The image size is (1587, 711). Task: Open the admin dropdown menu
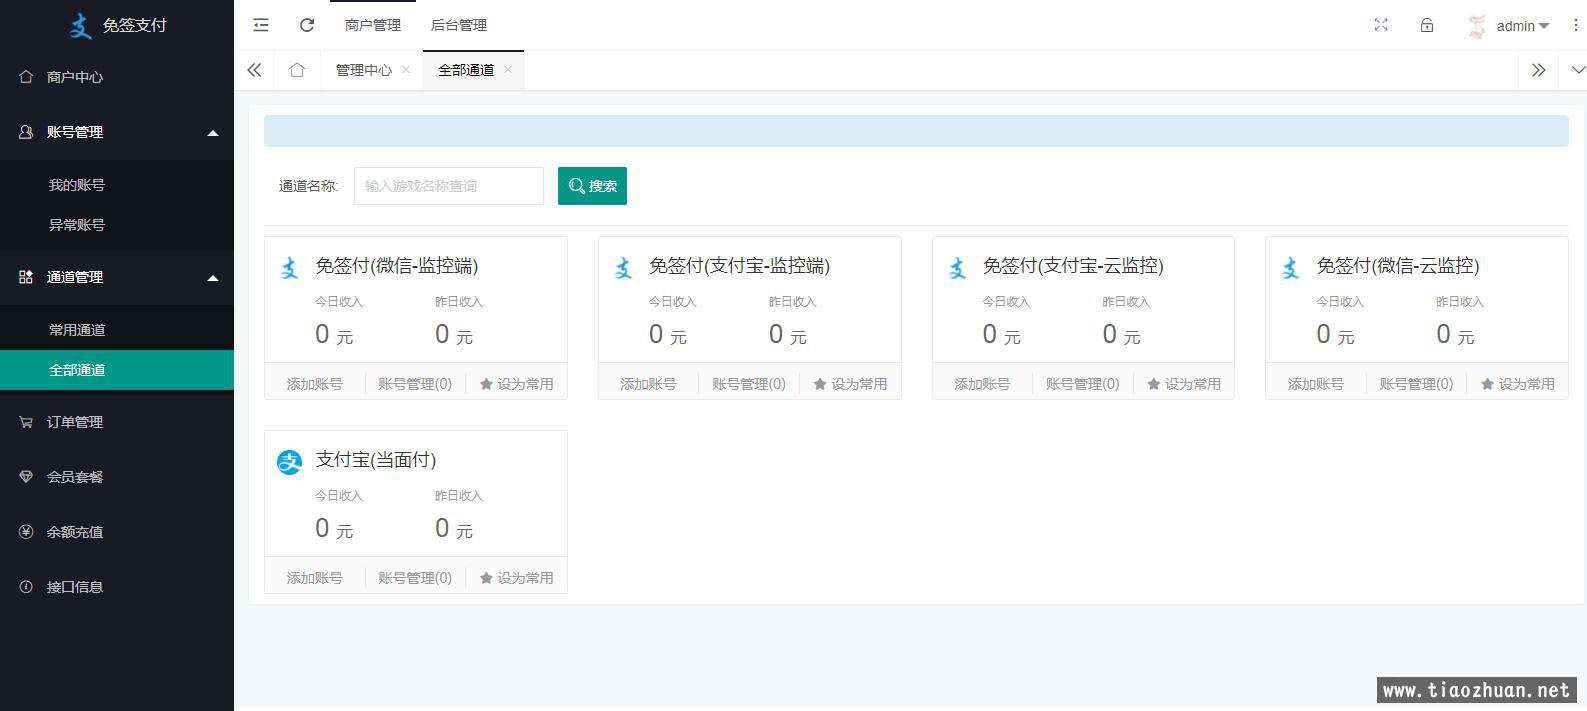1522,26
